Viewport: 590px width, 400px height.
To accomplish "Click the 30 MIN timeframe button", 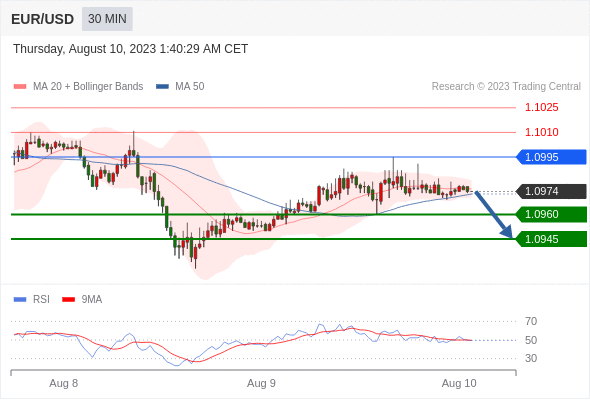I will click(x=107, y=19).
